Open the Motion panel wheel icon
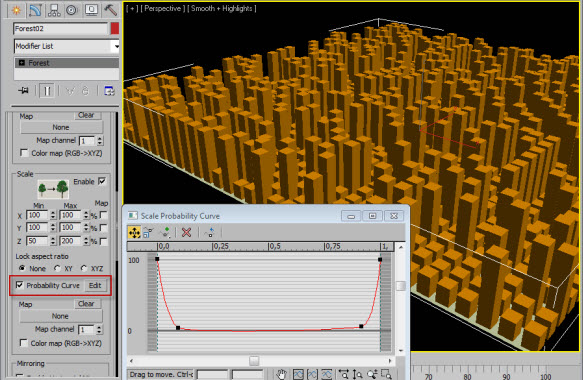583x380 pixels. (x=71, y=10)
